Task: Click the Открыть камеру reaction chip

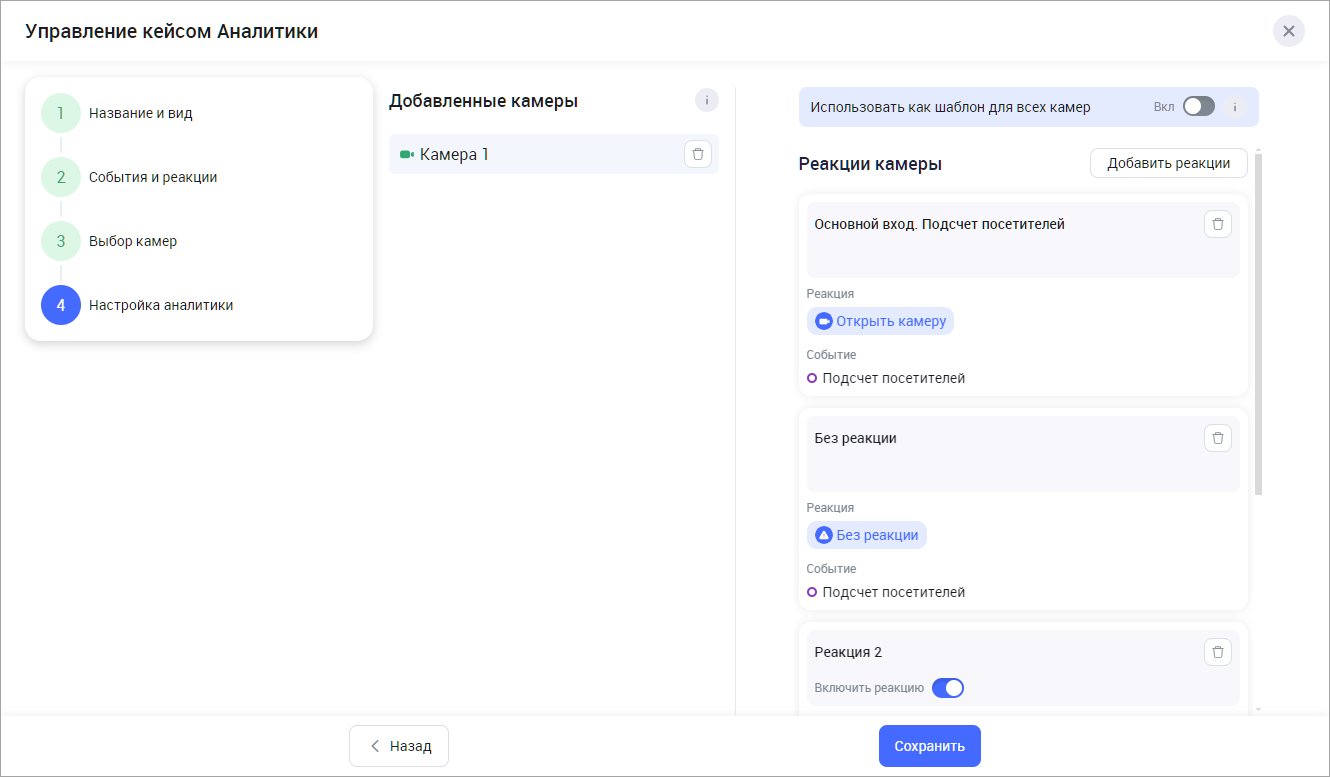Action: pos(880,321)
